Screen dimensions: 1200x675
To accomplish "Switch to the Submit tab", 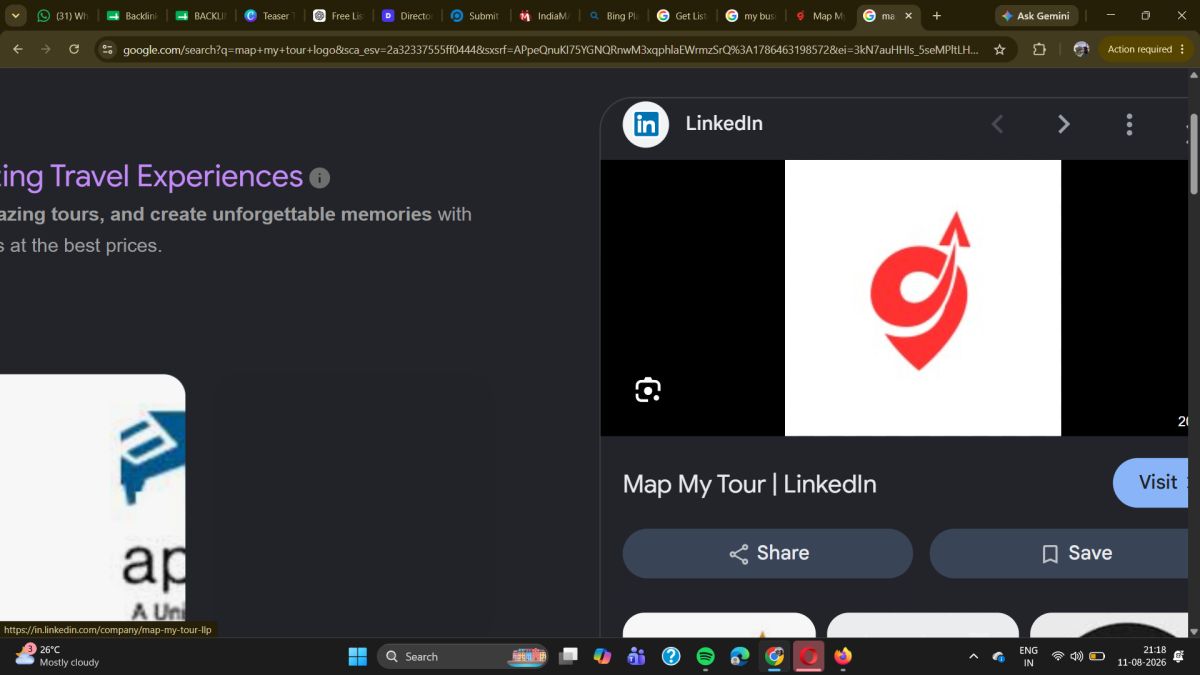I will pyautogui.click(x=474, y=16).
